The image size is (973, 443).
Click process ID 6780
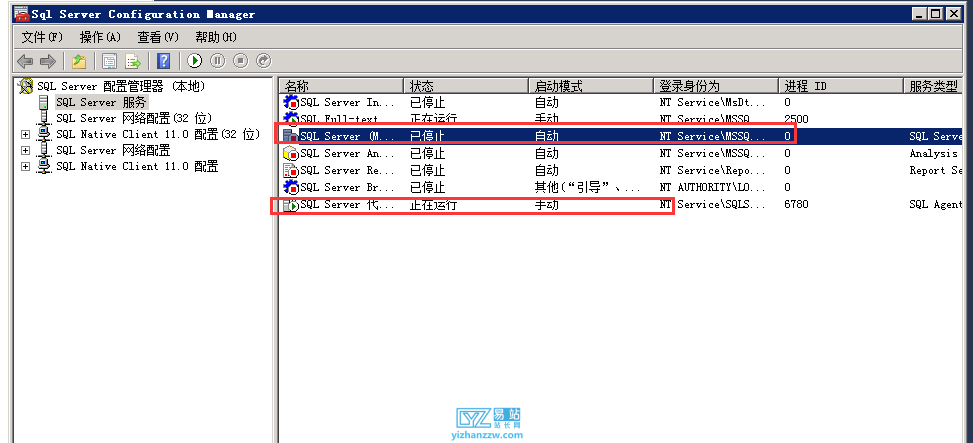(796, 205)
